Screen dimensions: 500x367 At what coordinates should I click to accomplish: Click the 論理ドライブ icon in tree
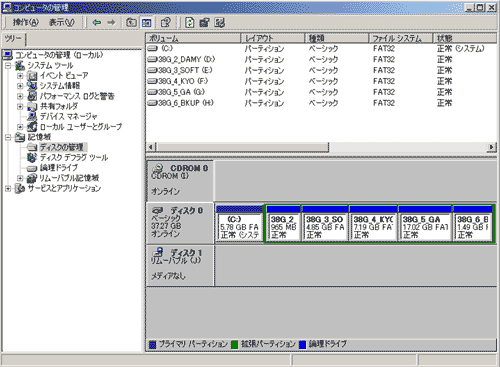point(32,168)
